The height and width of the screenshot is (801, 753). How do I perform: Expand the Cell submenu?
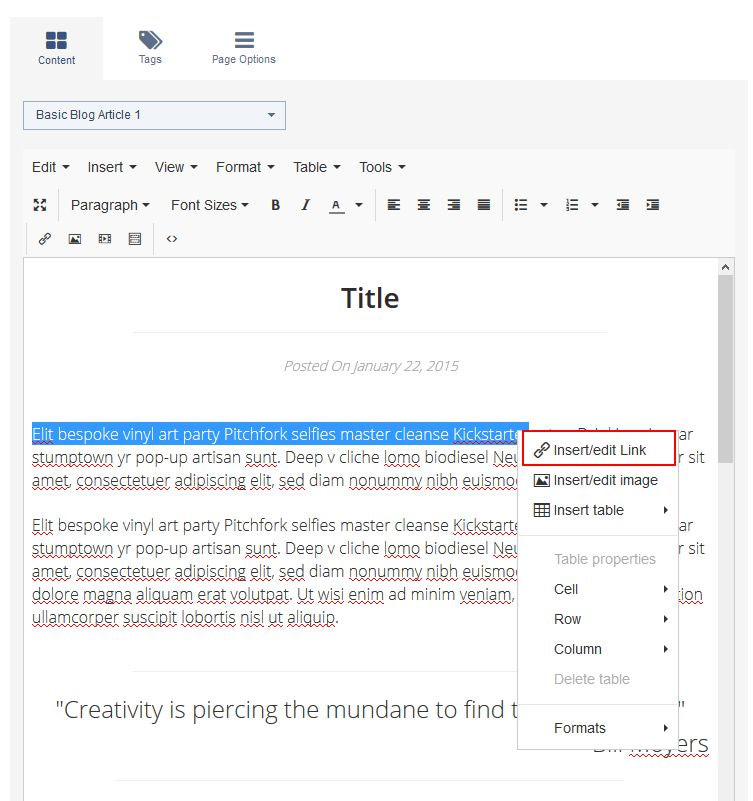[x=598, y=589]
